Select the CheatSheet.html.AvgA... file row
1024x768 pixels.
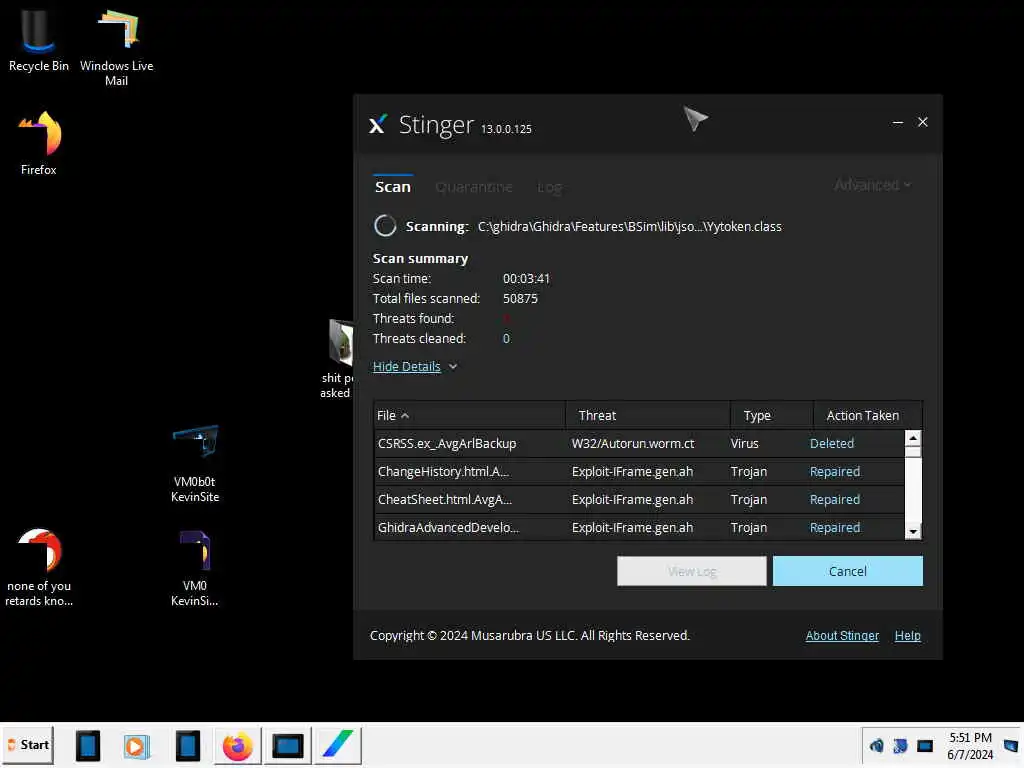coord(639,500)
